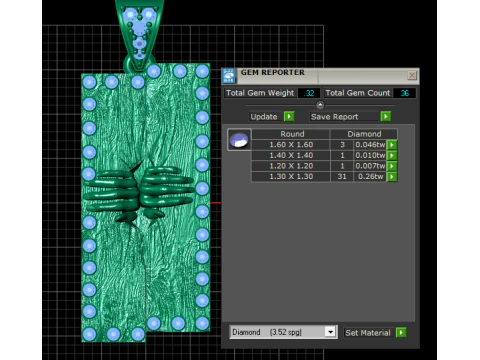Click the Set Material button
This screenshot has height=360, width=480.
(x=368, y=333)
